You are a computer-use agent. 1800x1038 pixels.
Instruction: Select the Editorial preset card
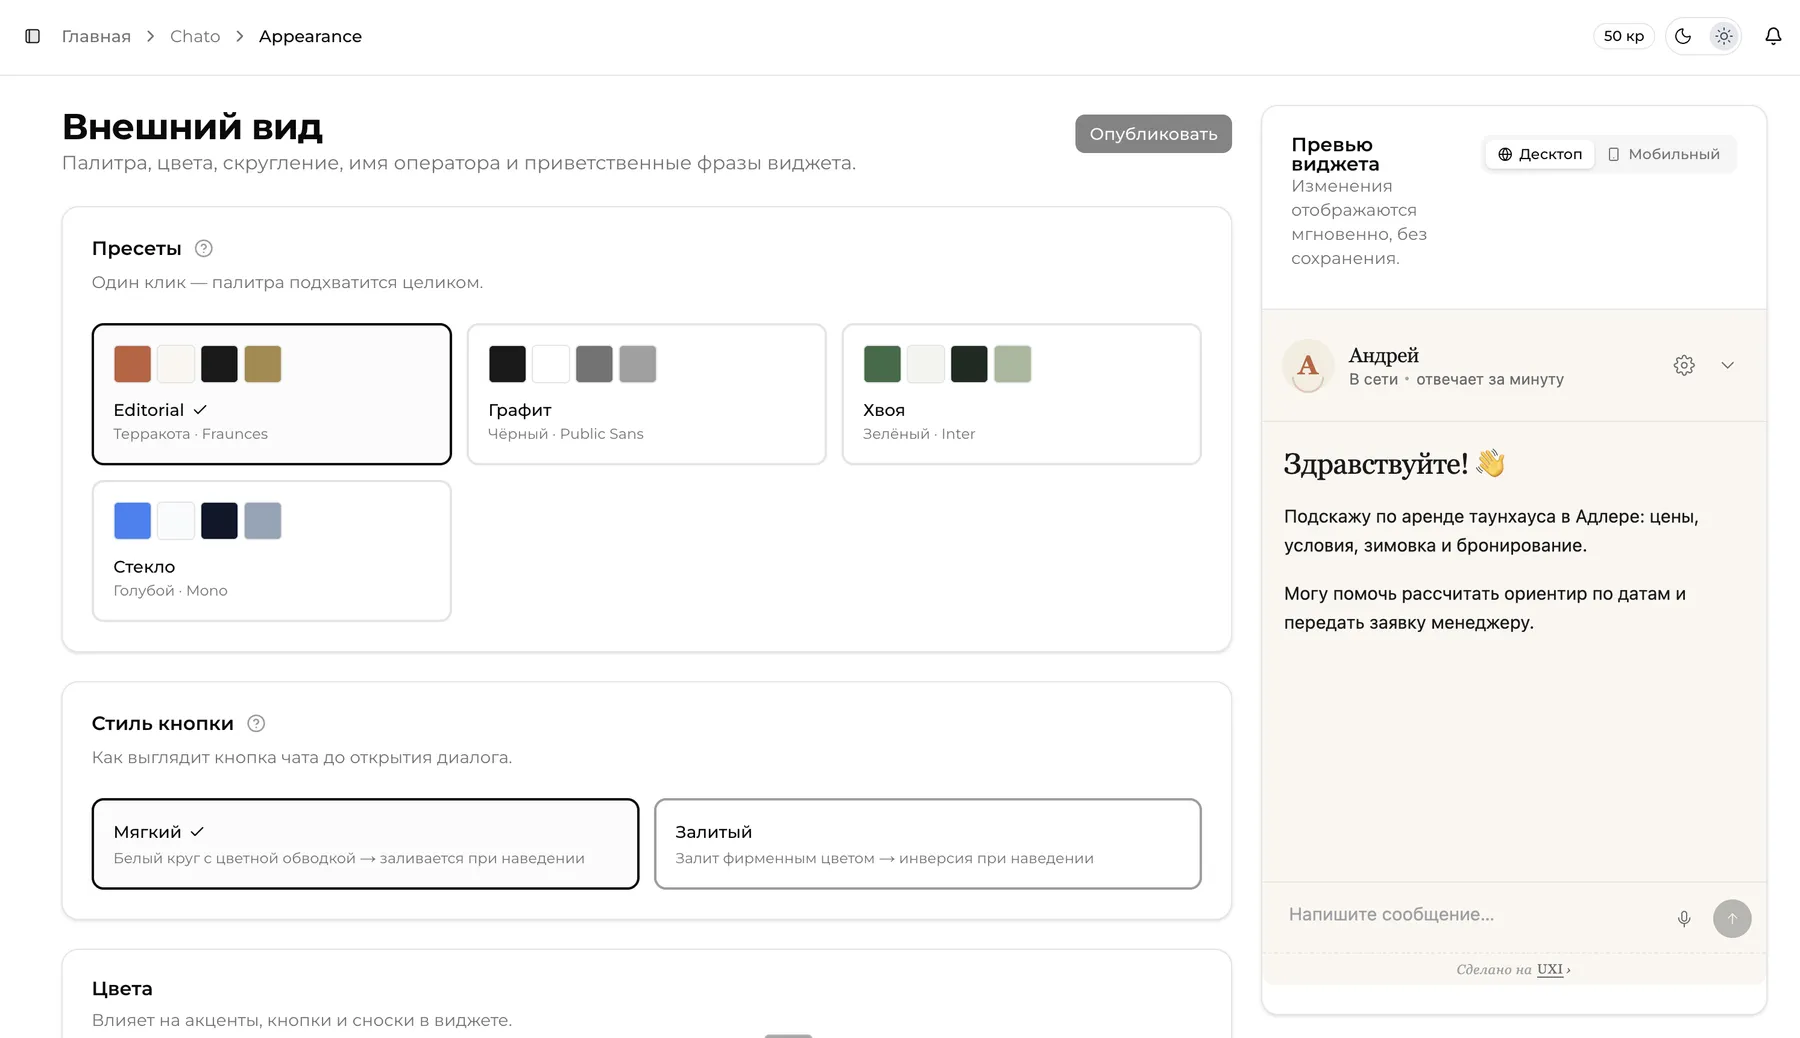pos(271,394)
